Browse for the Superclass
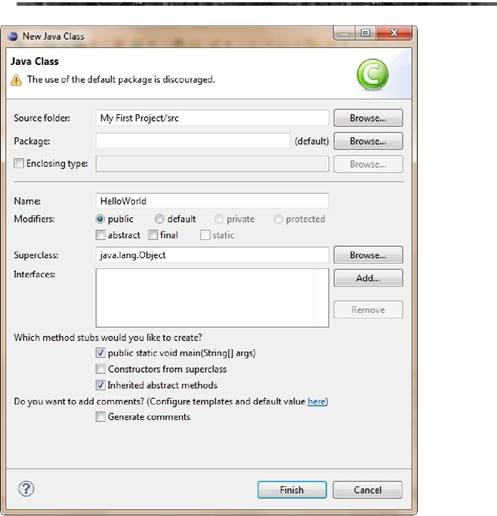This screenshot has width=497, height=516. point(368,255)
